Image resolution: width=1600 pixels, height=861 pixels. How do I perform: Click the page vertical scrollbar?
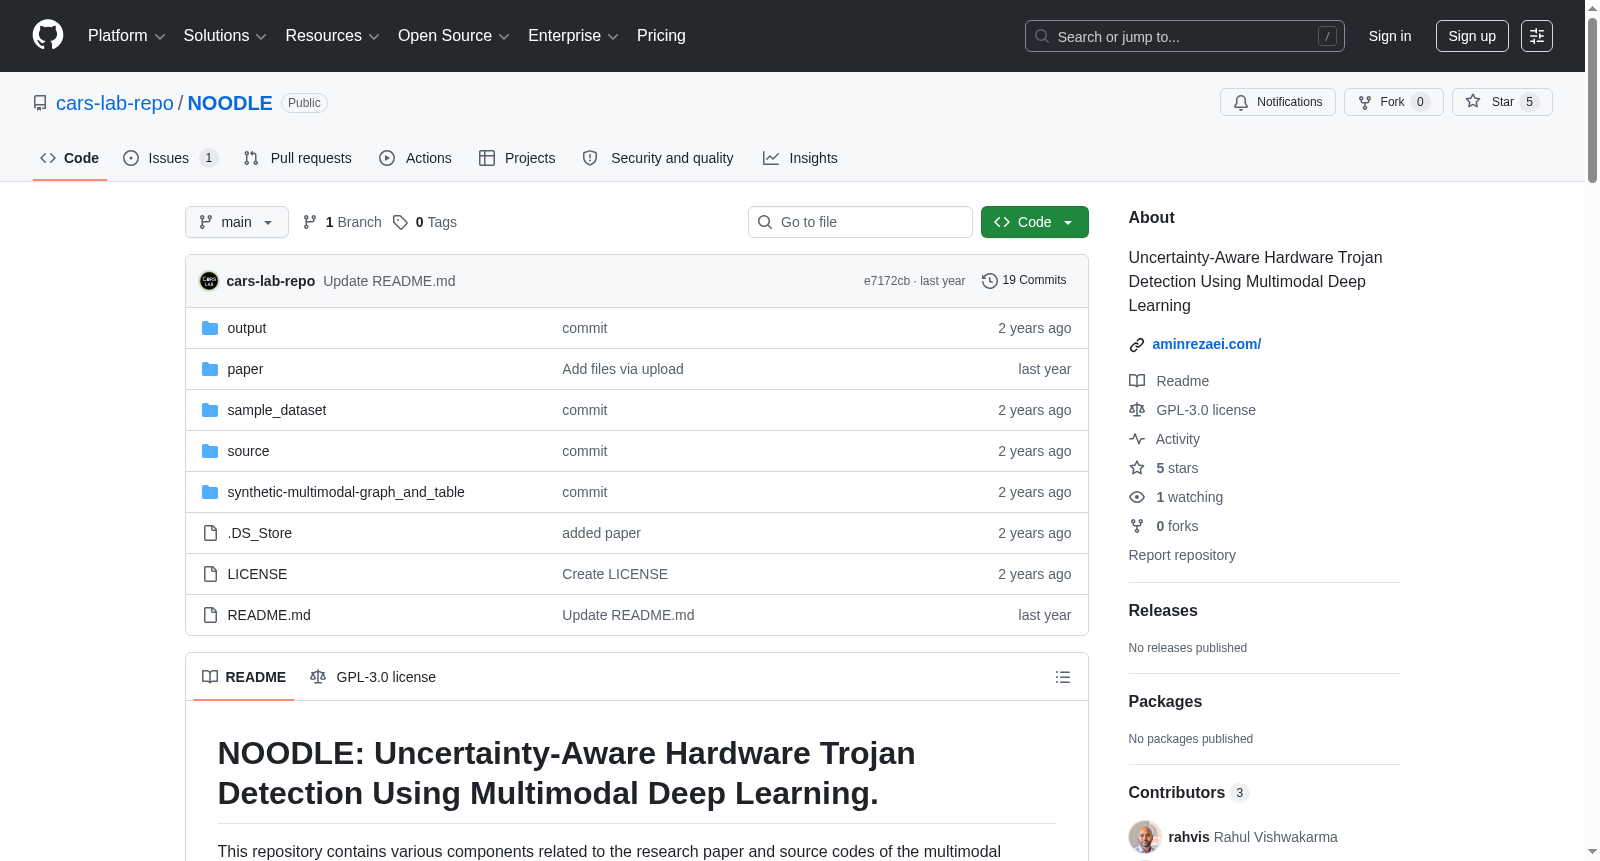[x=1592, y=100]
